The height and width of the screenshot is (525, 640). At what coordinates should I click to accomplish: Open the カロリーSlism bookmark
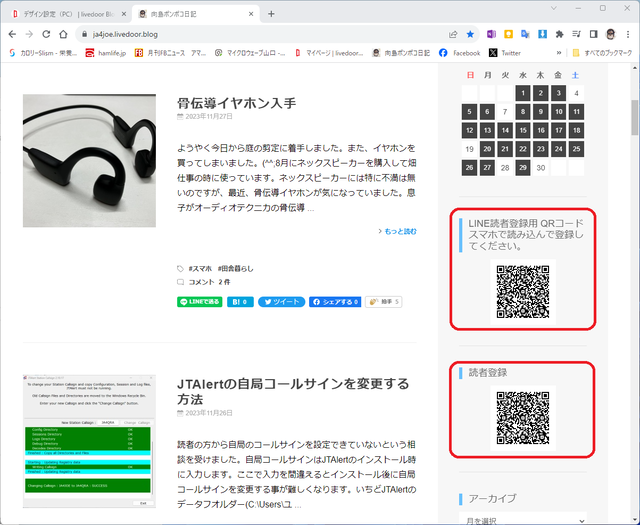[43, 53]
